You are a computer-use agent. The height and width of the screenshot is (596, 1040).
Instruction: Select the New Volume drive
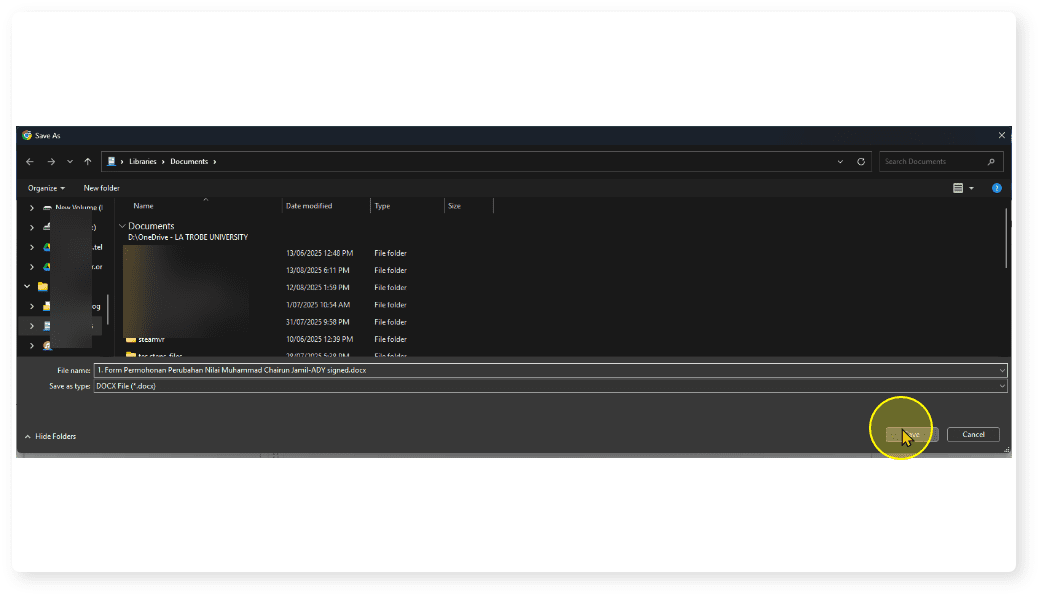pyautogui.click(x=79, y=208)
